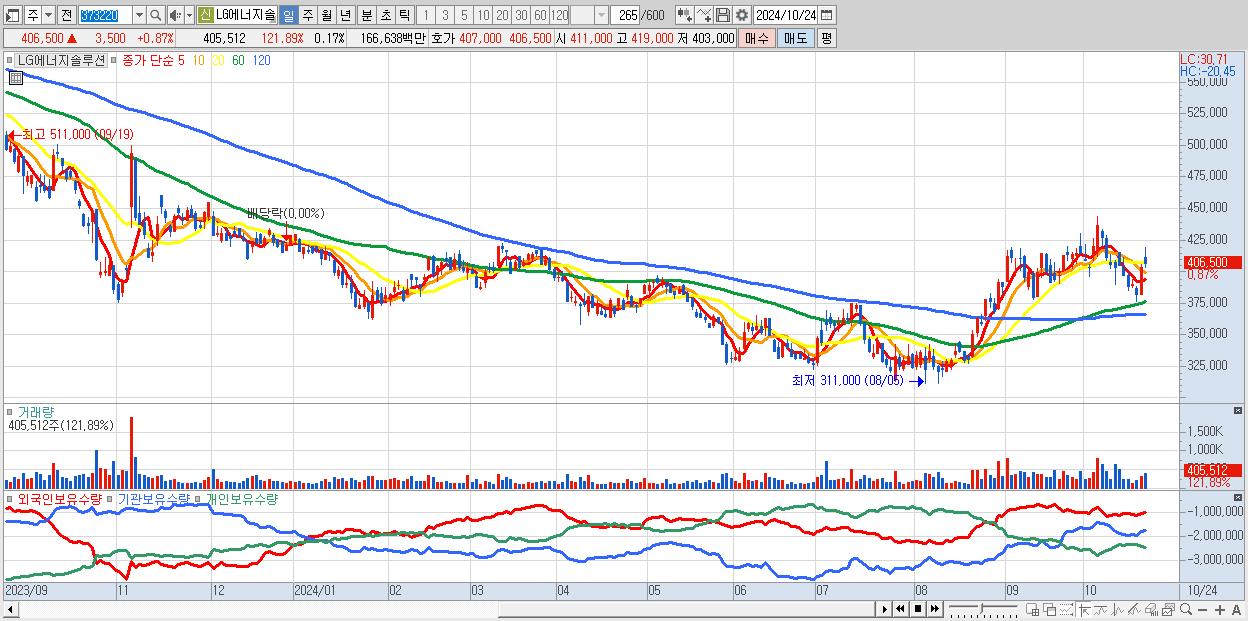Click the crosshair cursor tool icon

click(x=1084, y=609)
